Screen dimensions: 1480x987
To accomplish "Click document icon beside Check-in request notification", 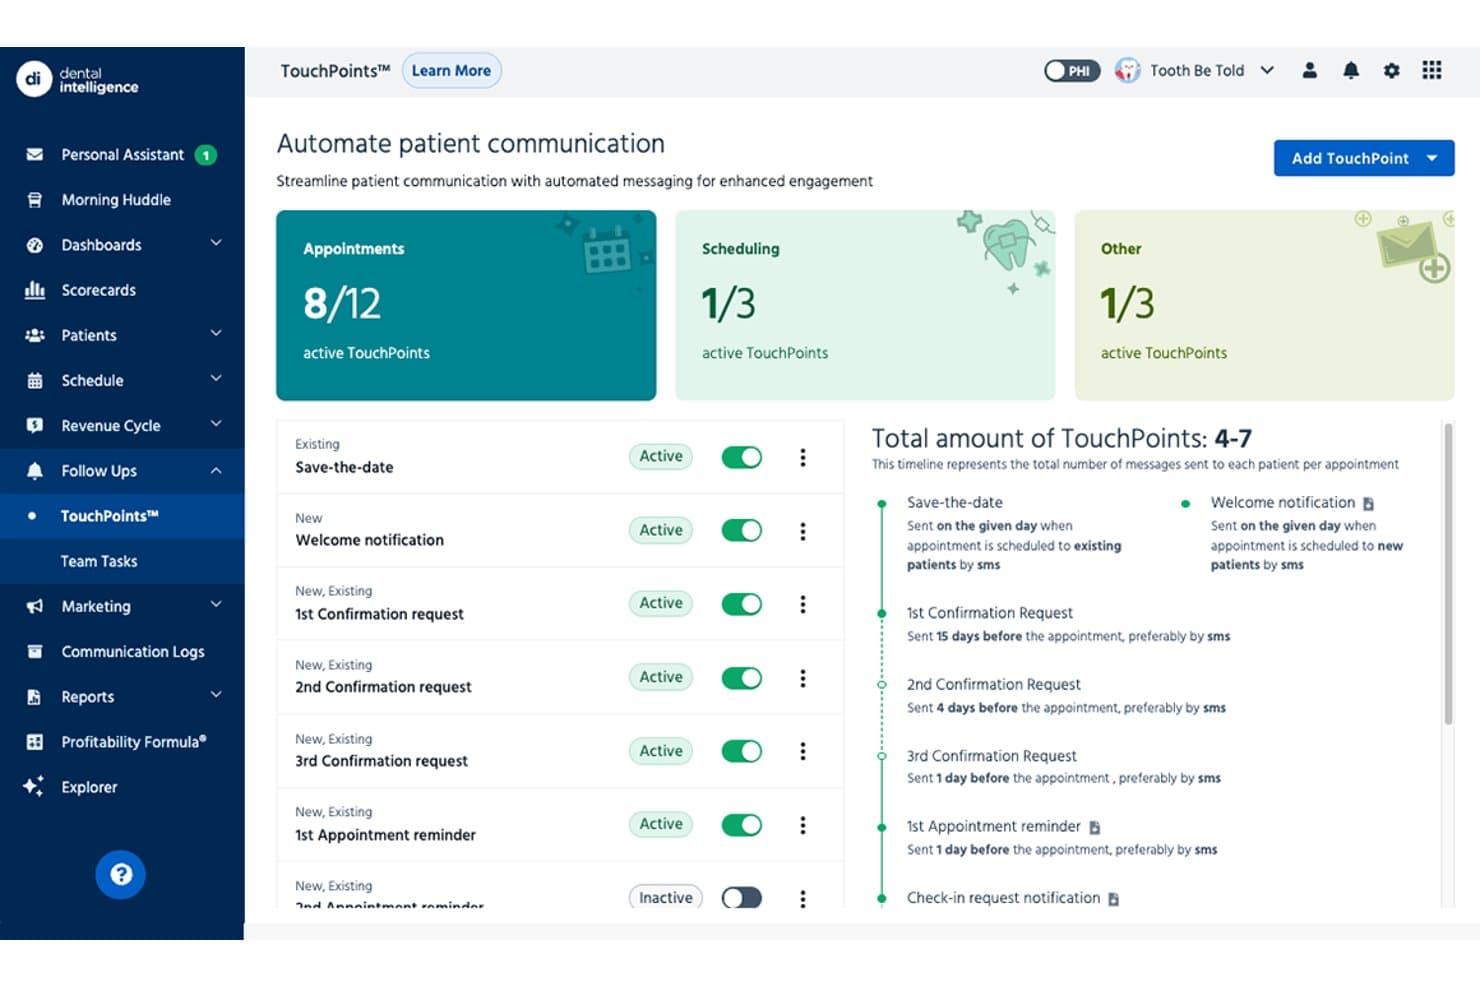I will pos(1113,899).
